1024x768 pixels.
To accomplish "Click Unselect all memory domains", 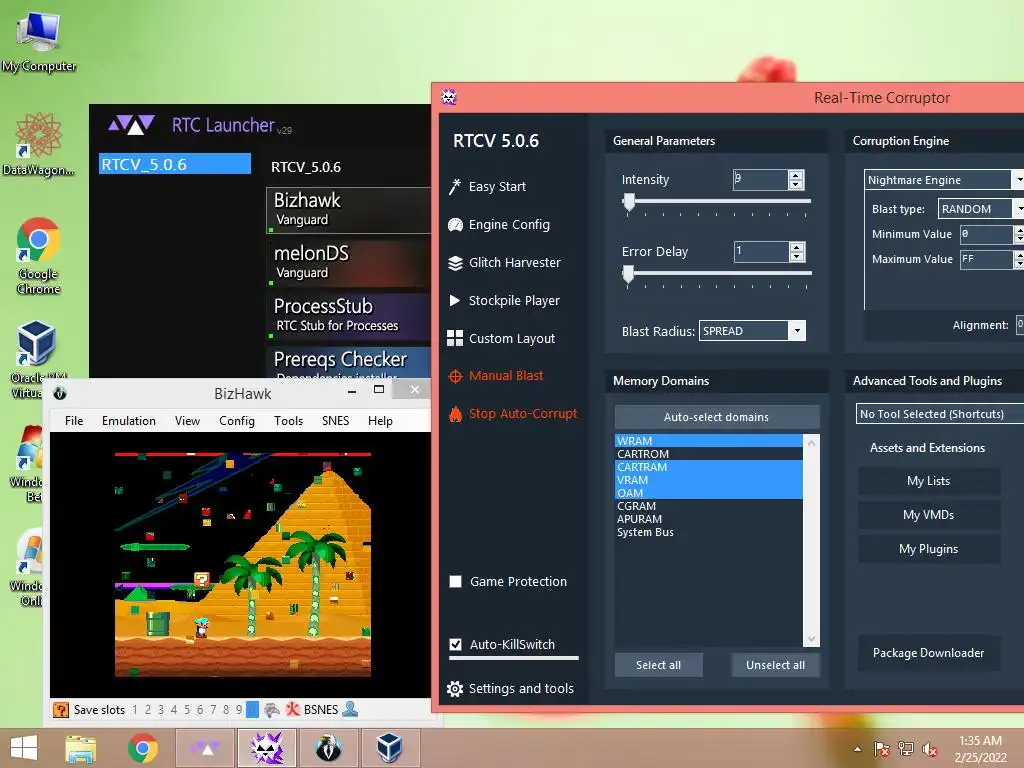I will click(x=775, y=665).
